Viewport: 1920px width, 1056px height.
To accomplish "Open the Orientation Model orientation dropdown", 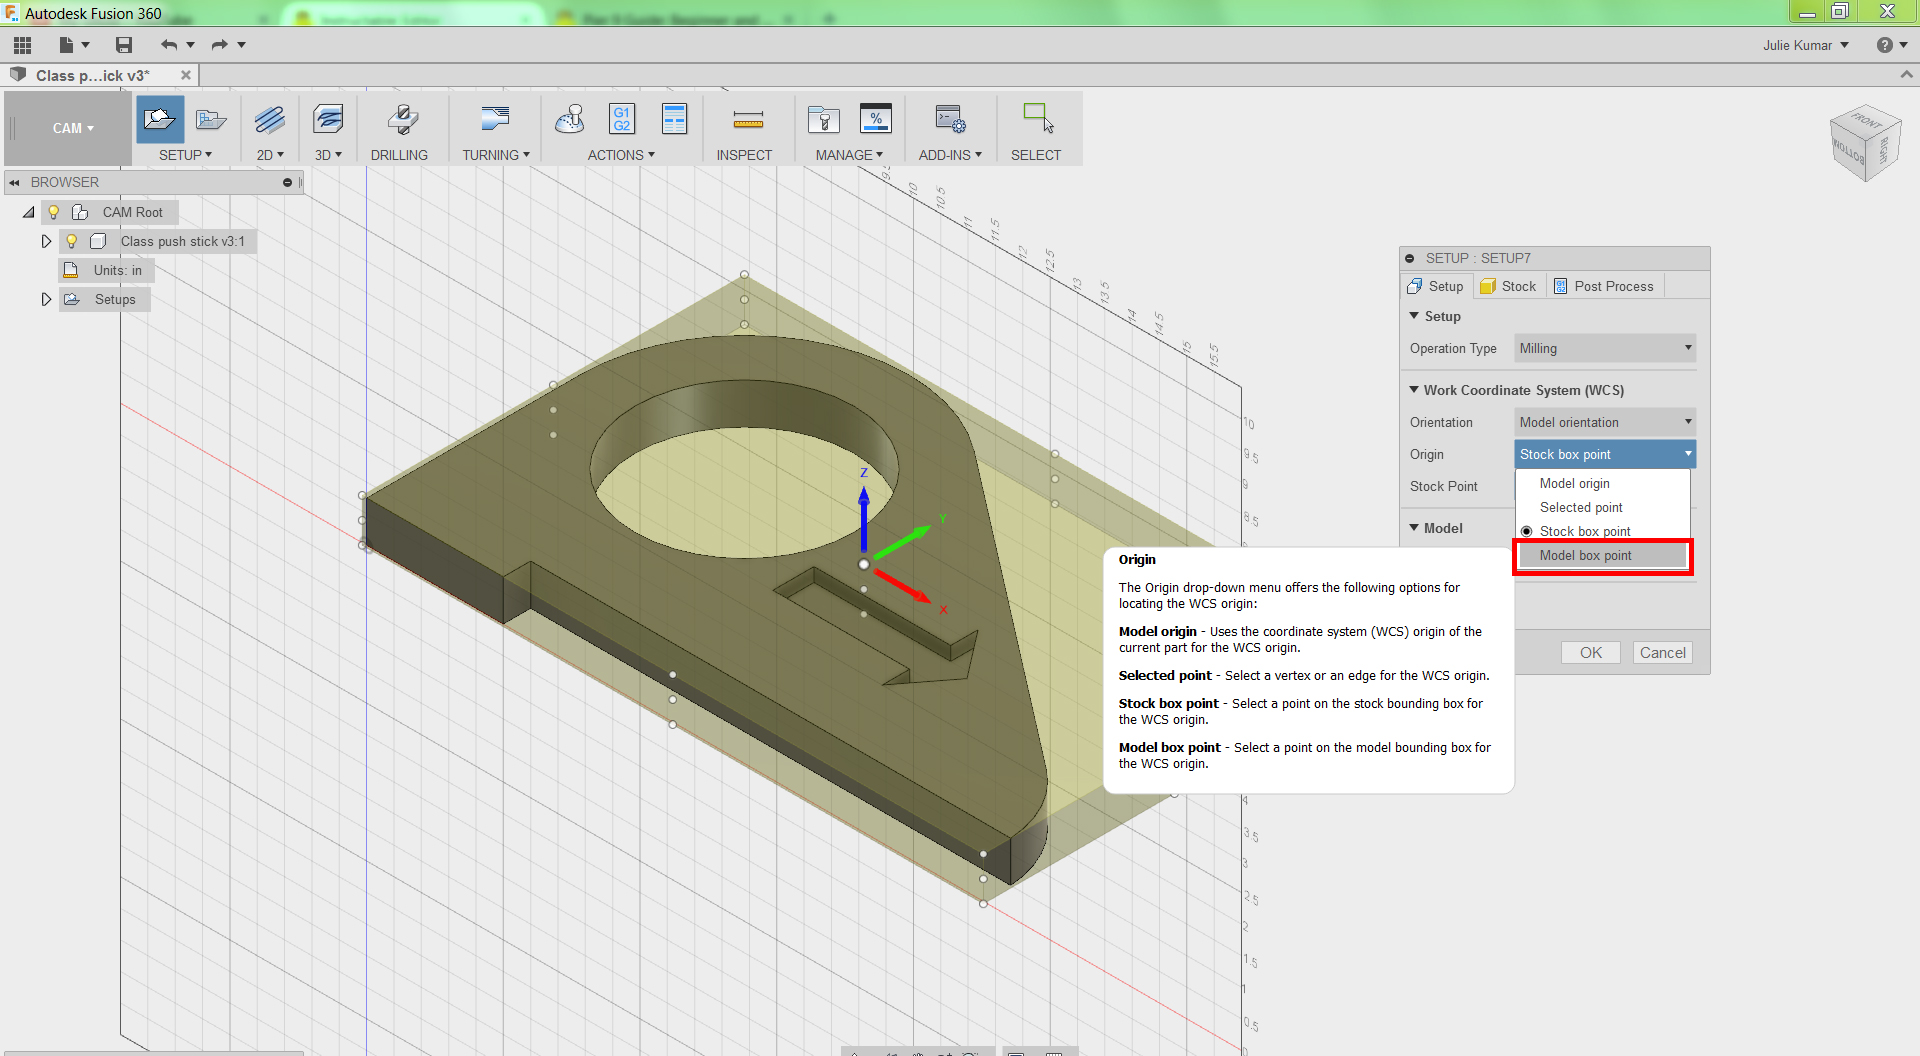I will 1605,422.
